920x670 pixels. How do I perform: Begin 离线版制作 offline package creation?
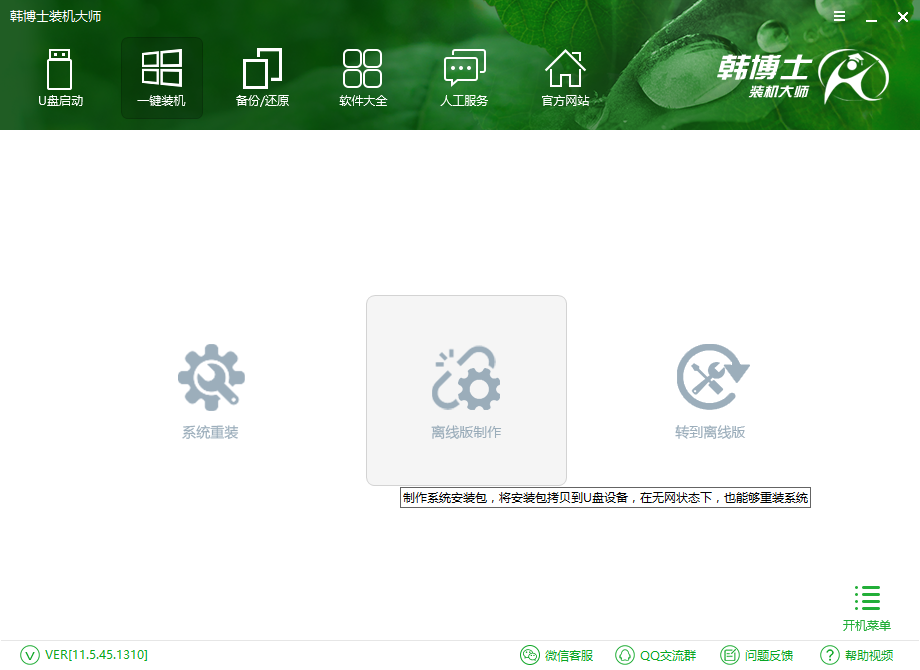[466, 390]
